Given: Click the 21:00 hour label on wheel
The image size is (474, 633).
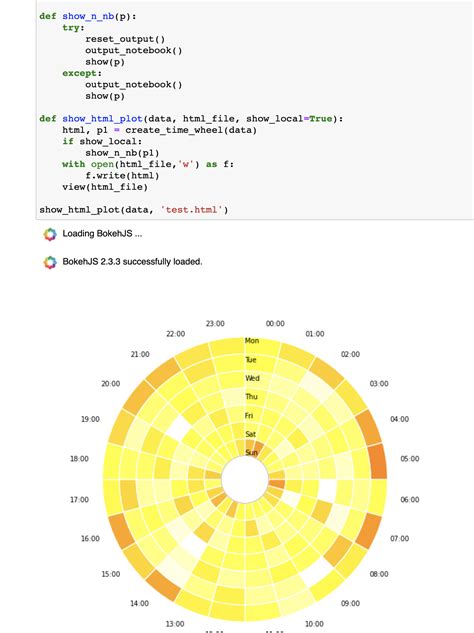Looking at the screenshot, I should tap(140, 354).
